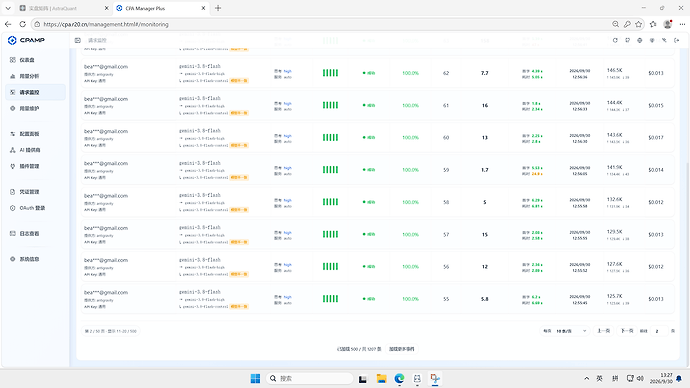Click the browser back arrow
Image resolution: width=690 pixels, height=388 pixels.
(x=8, y=24)
